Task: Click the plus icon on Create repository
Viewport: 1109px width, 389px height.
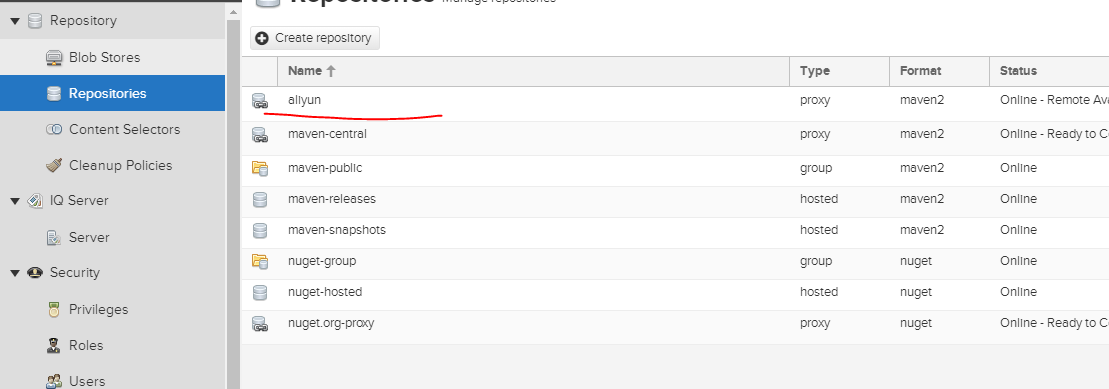Action: (262, 38)
